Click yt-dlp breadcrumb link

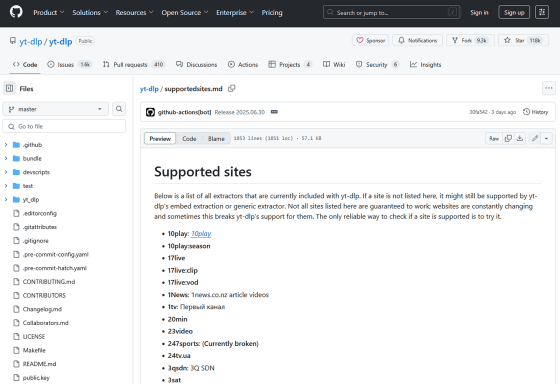(x=149, y=89)
